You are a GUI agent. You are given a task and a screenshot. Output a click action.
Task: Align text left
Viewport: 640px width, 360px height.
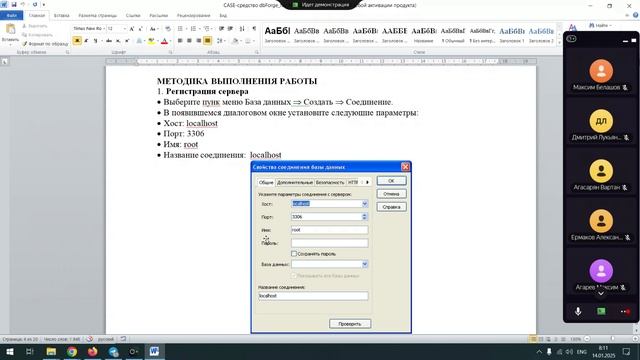click(180, 41)
